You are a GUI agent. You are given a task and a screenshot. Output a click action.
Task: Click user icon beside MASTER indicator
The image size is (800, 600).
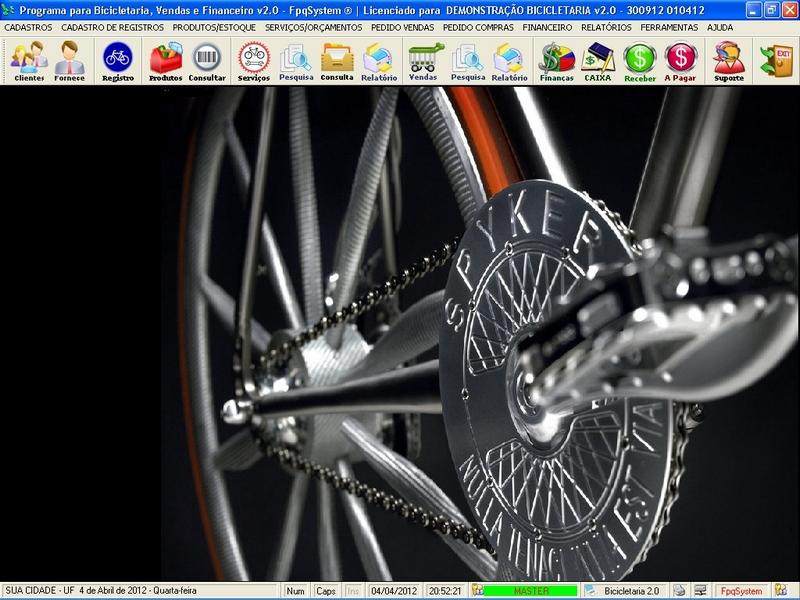(477, 590)
